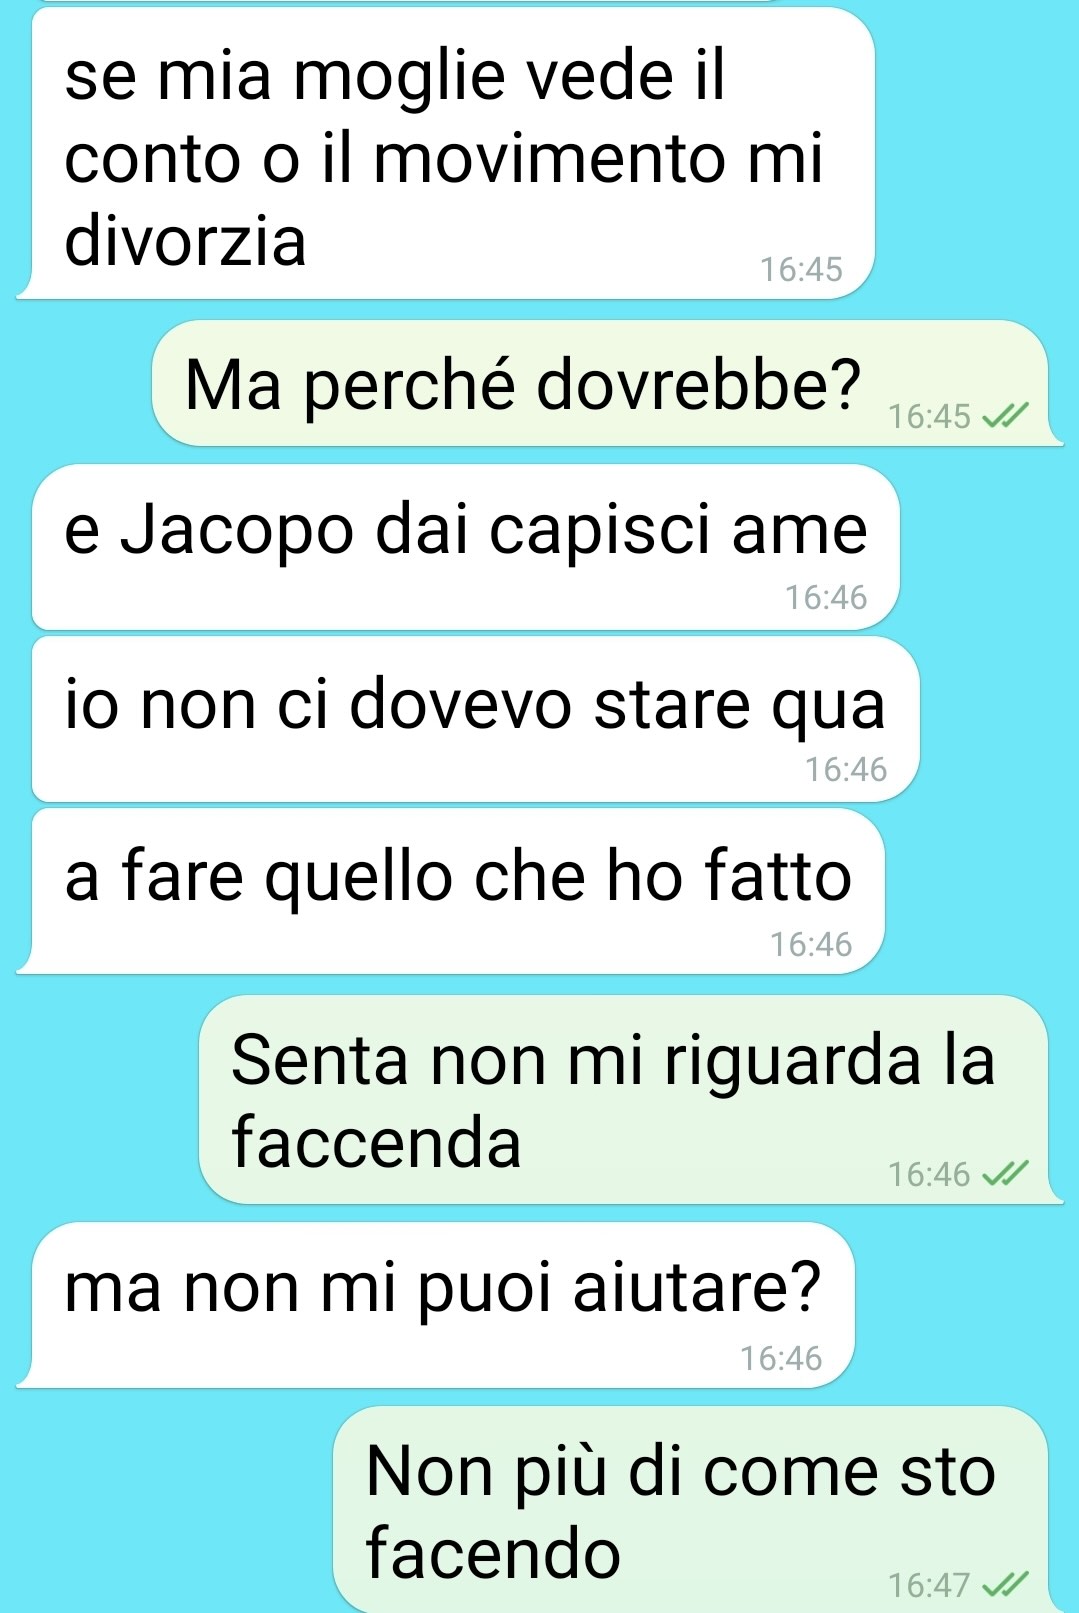Tap the 'a fare quello che ho fatto' message

tap(451, 891)
